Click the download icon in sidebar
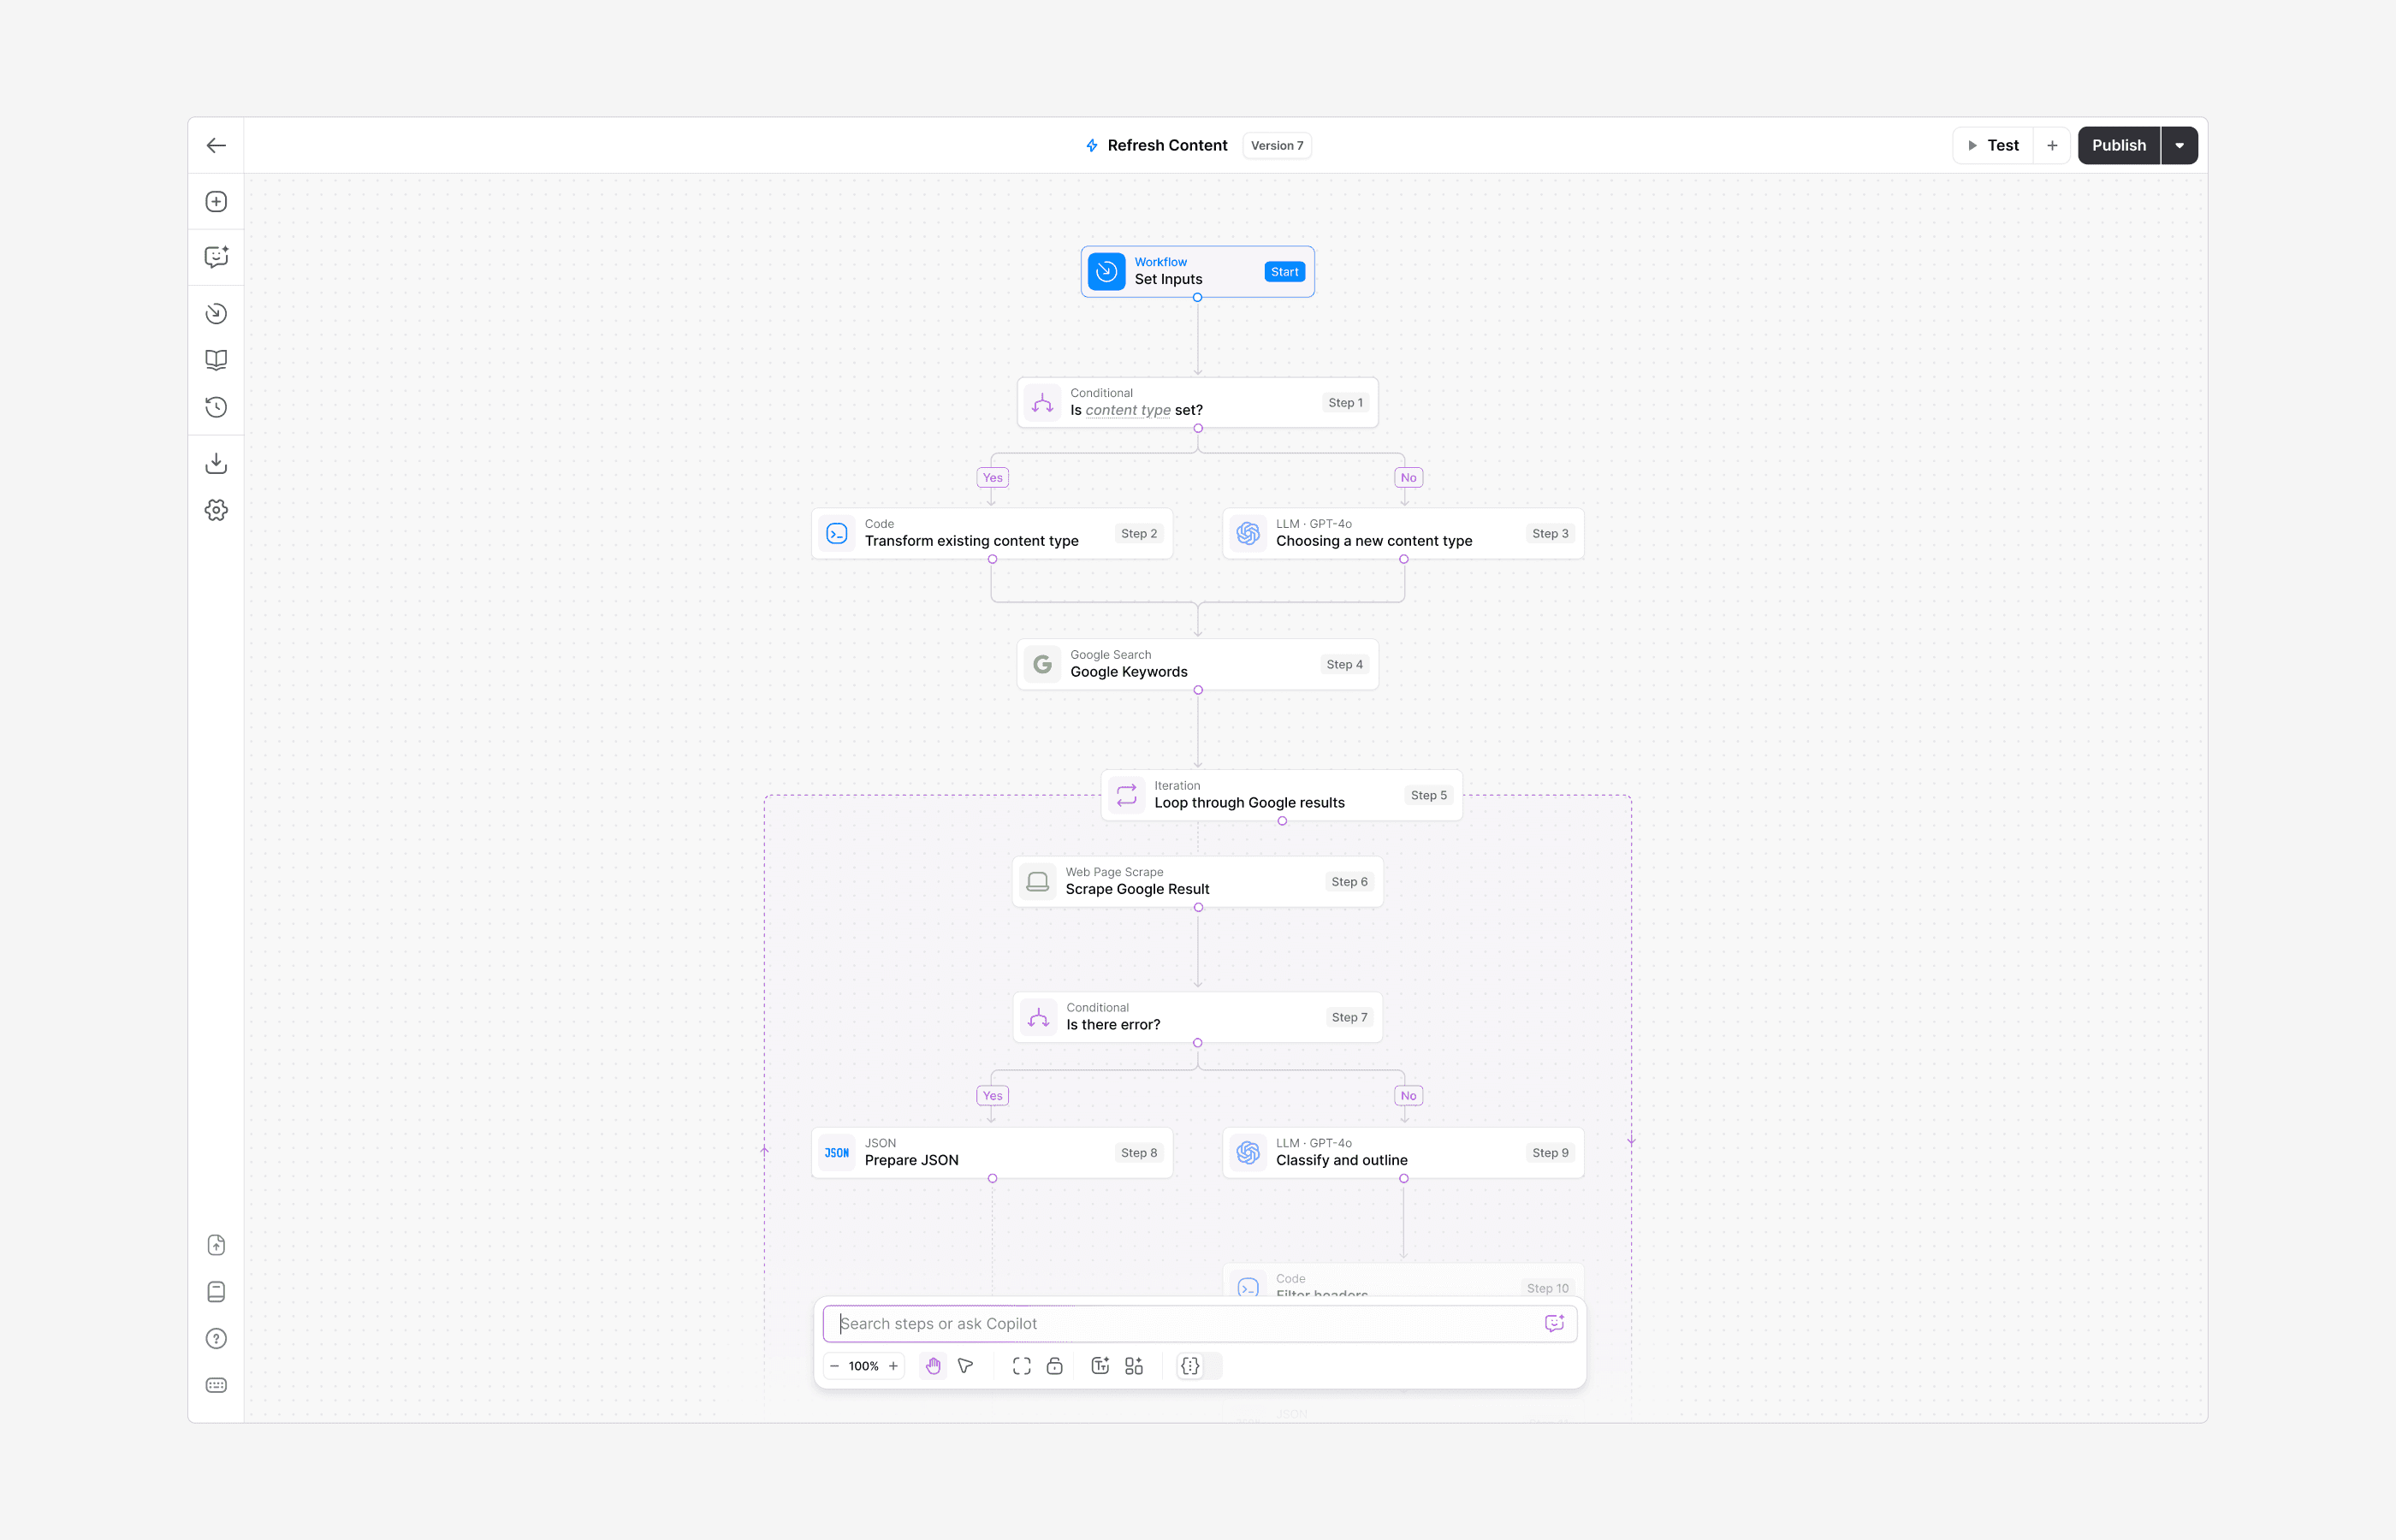This screenshot has width=2396, height=1540. coord(216,463)
